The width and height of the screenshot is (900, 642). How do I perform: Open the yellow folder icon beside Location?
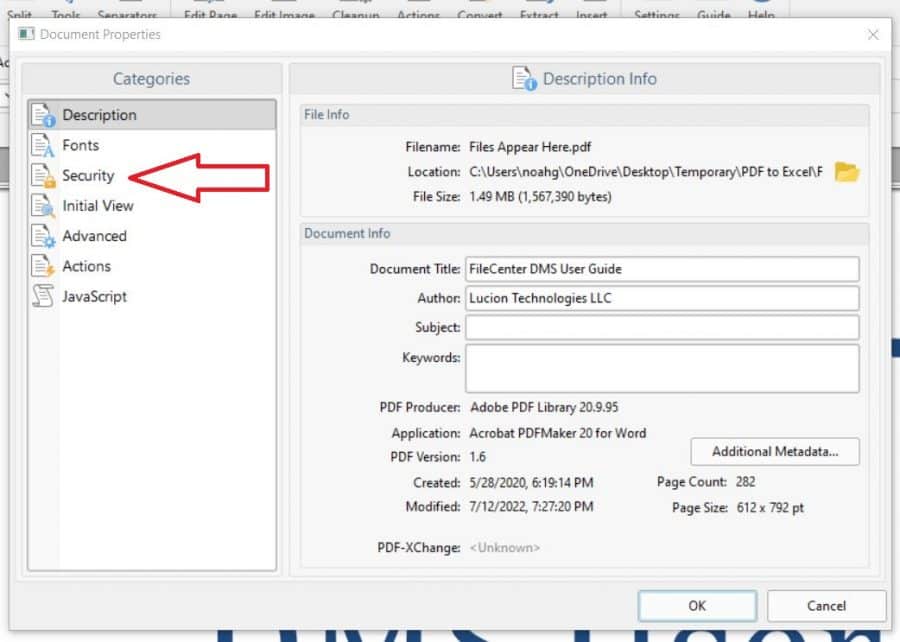click(x=846, y=172)
